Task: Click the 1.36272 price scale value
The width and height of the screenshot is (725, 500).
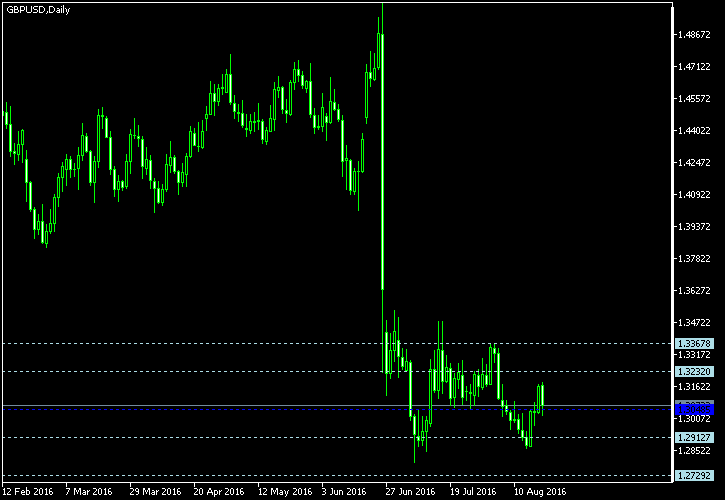Action: [x=694, y=290]
